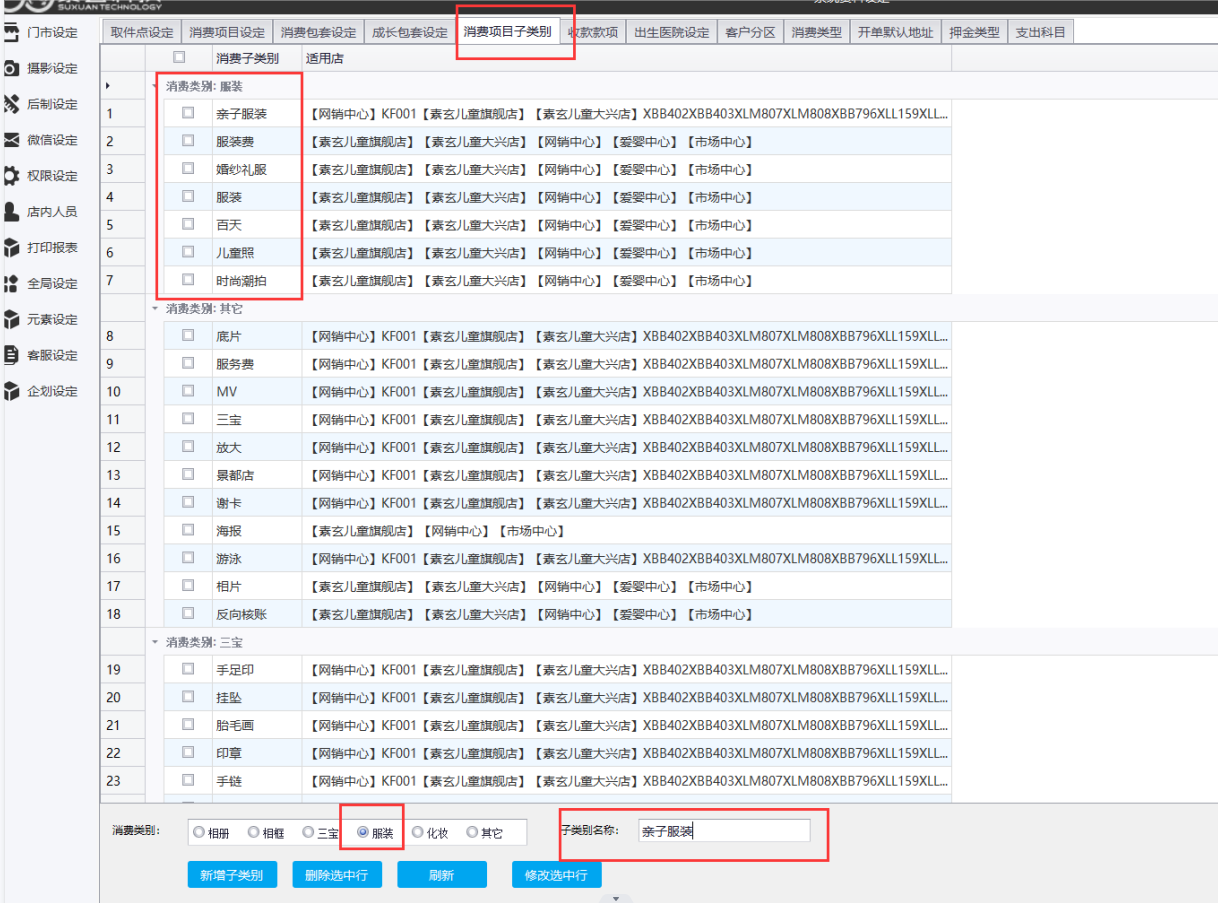Image resolution: width=1218 pixels, height=903 pixels.
Task: Switch to the 消费项目设定 tab
Action: pyautogui.click(x=227, y=33)
